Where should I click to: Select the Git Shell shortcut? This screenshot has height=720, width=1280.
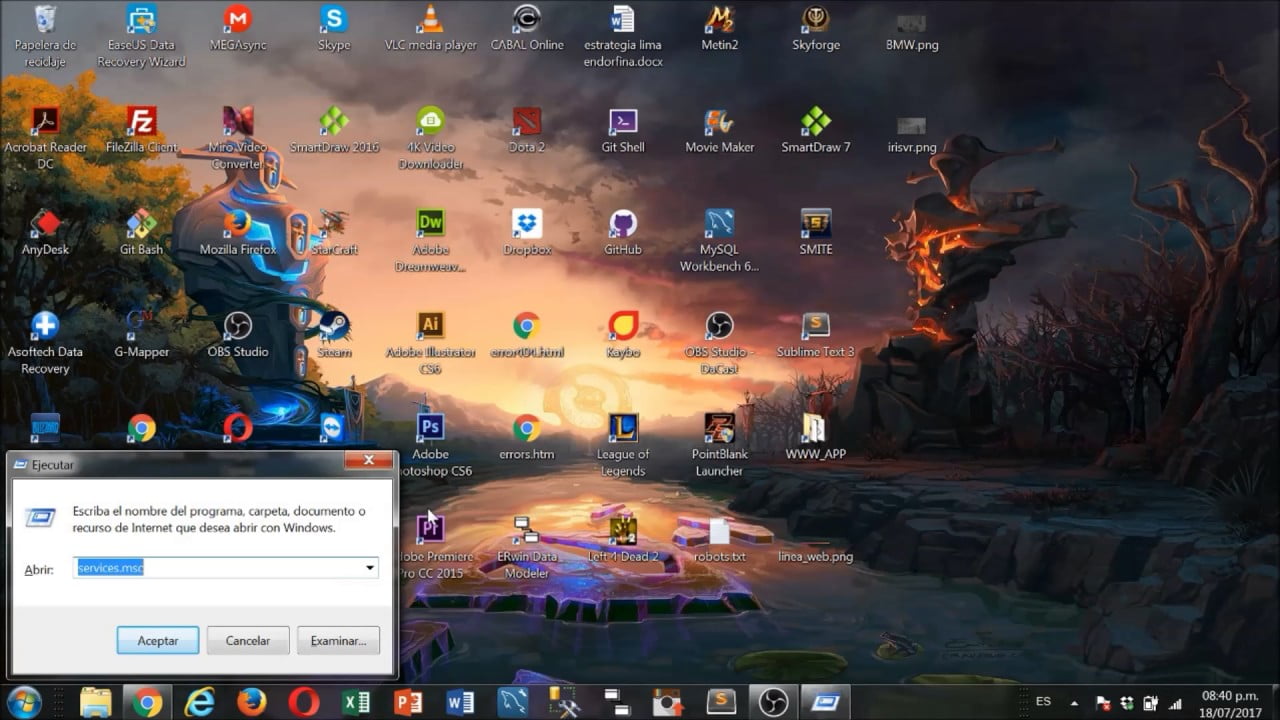pyautogui.click(x=623, y=130)
